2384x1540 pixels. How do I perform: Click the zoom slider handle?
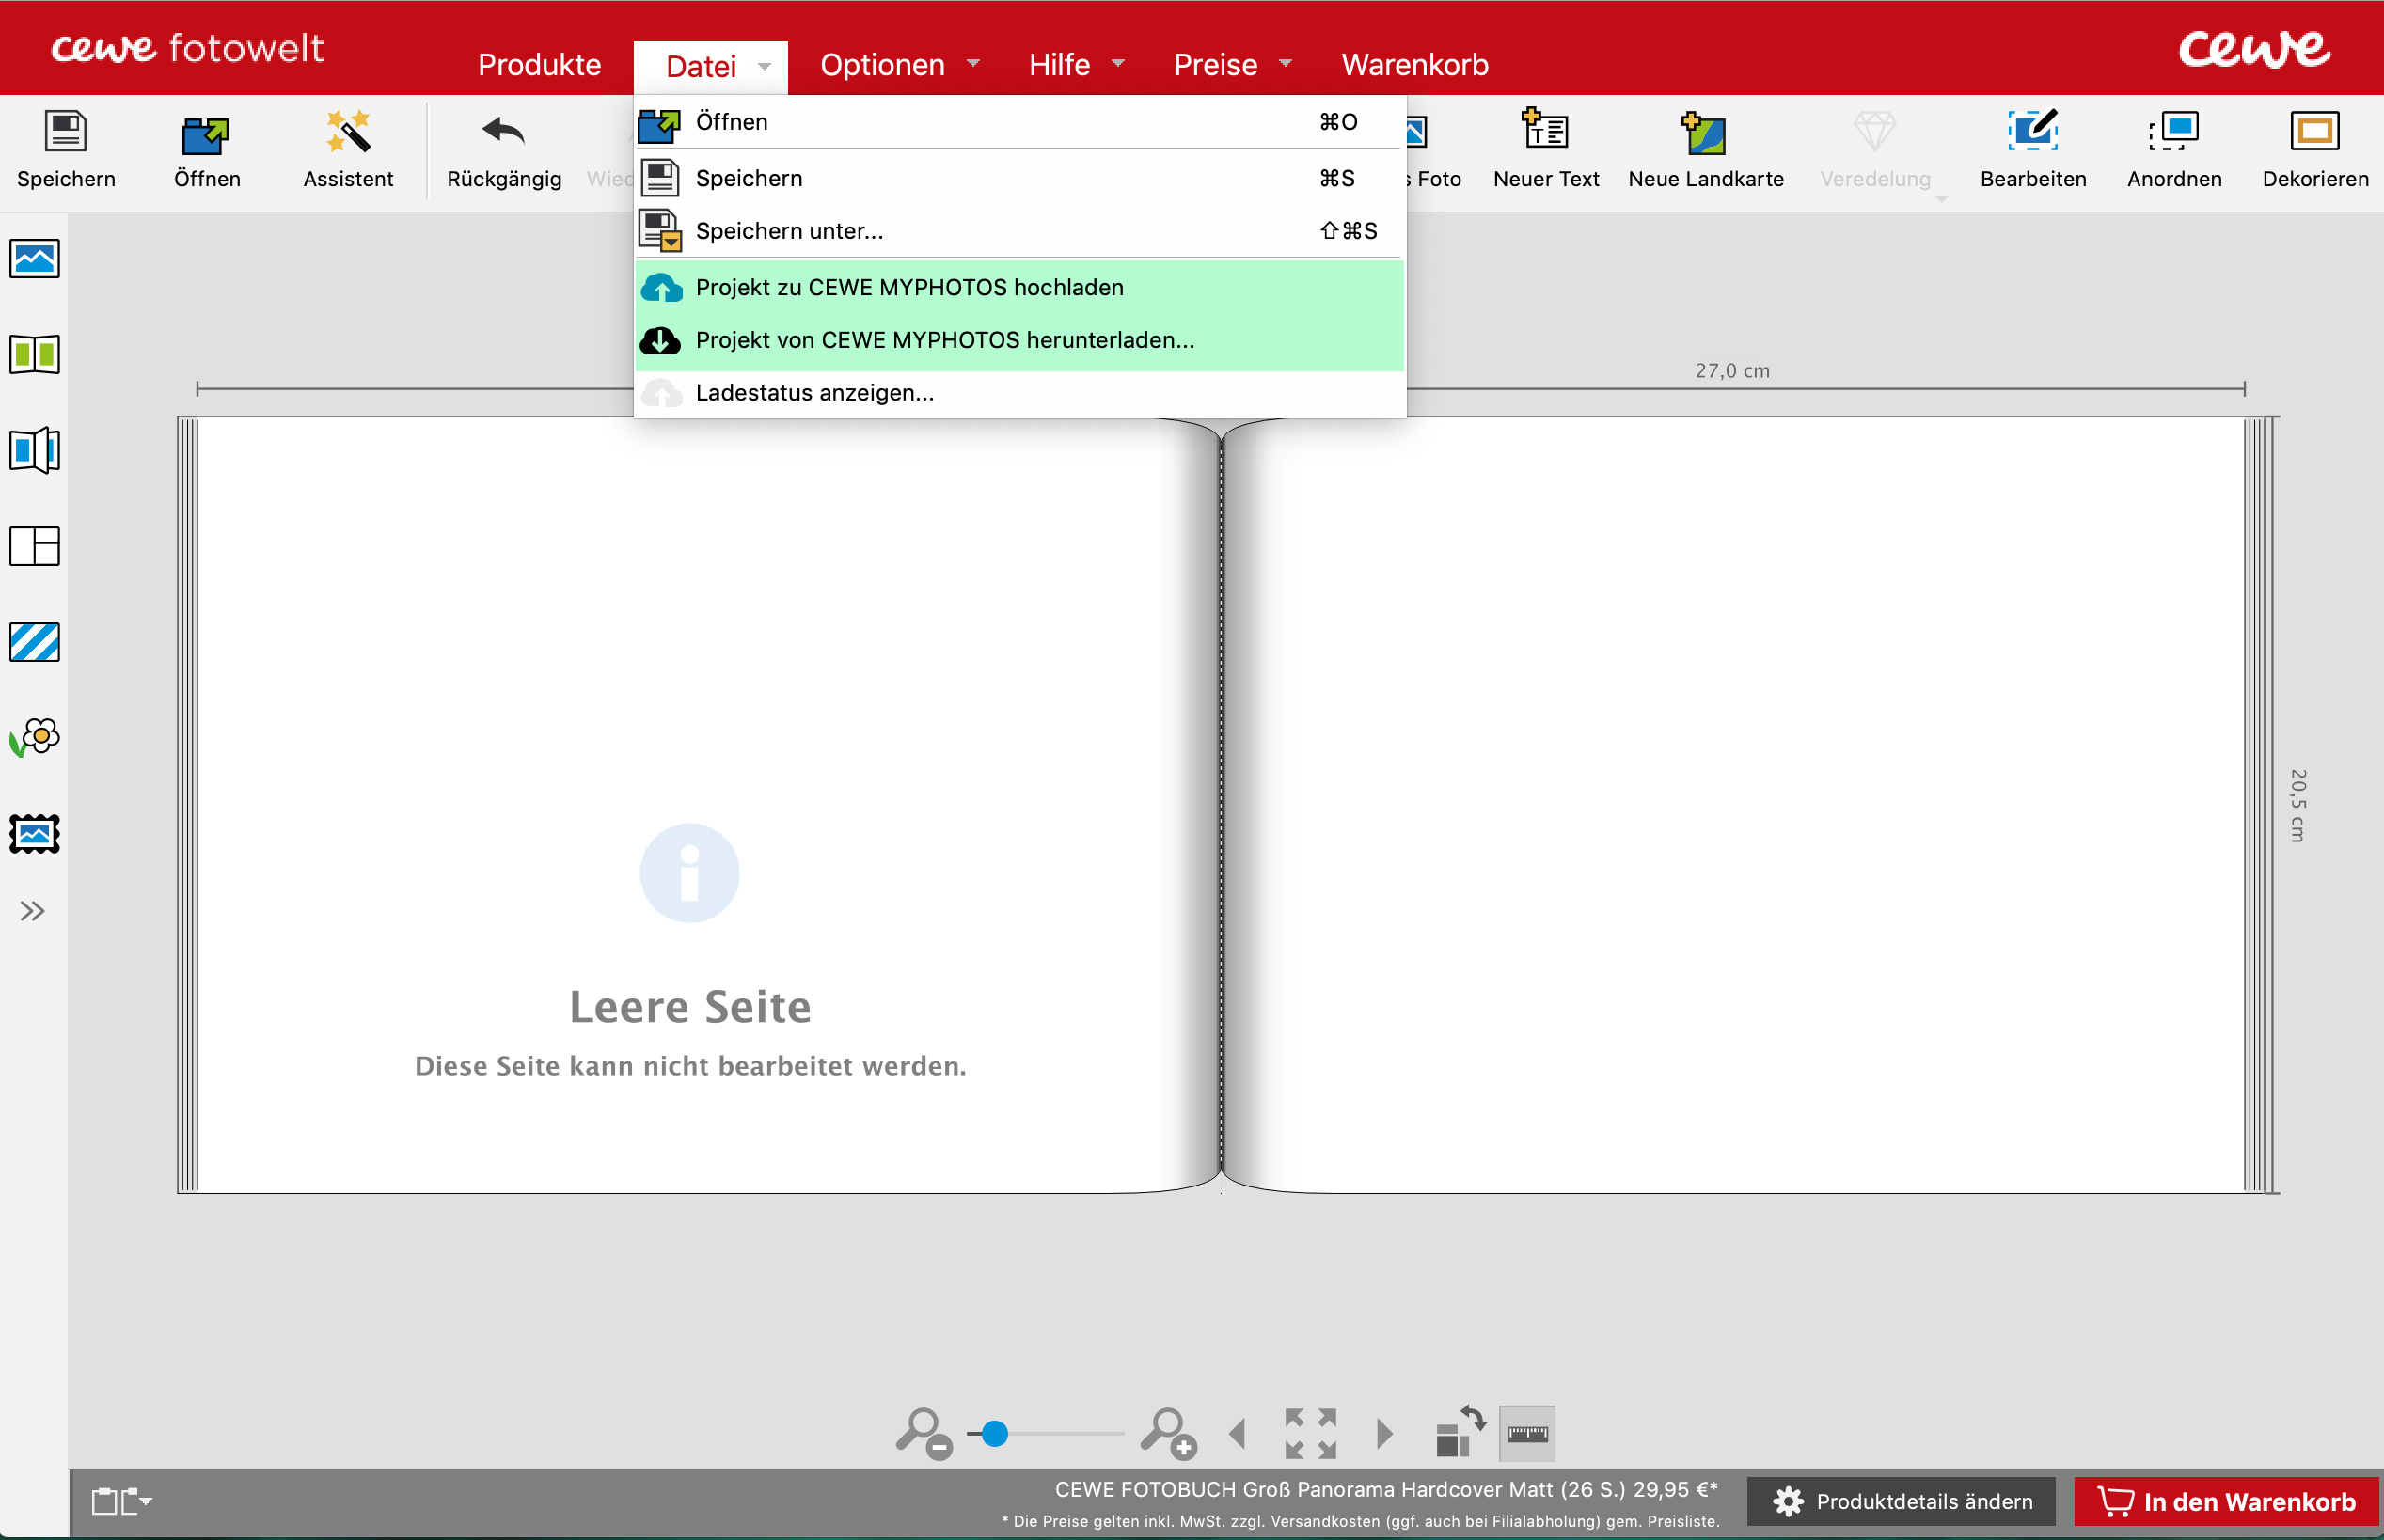[x=994, y=1434]
